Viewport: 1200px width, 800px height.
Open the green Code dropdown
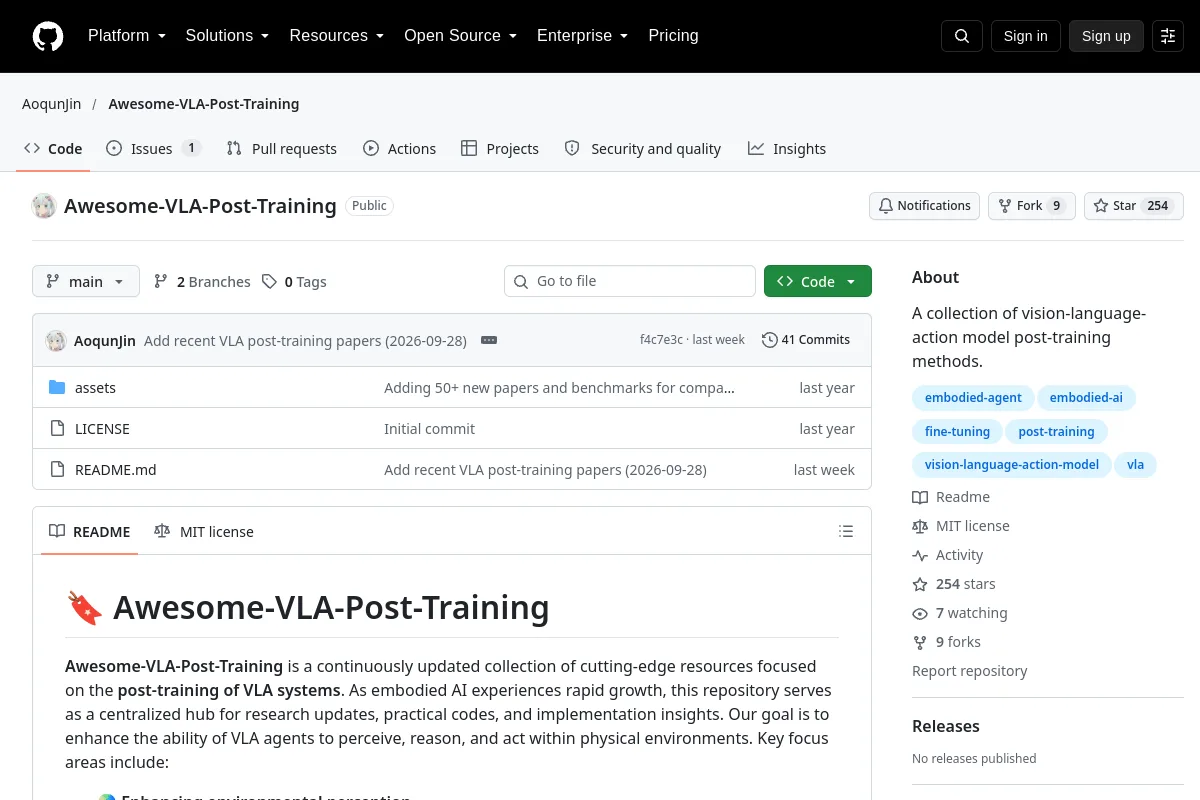[x=818, y=281]
